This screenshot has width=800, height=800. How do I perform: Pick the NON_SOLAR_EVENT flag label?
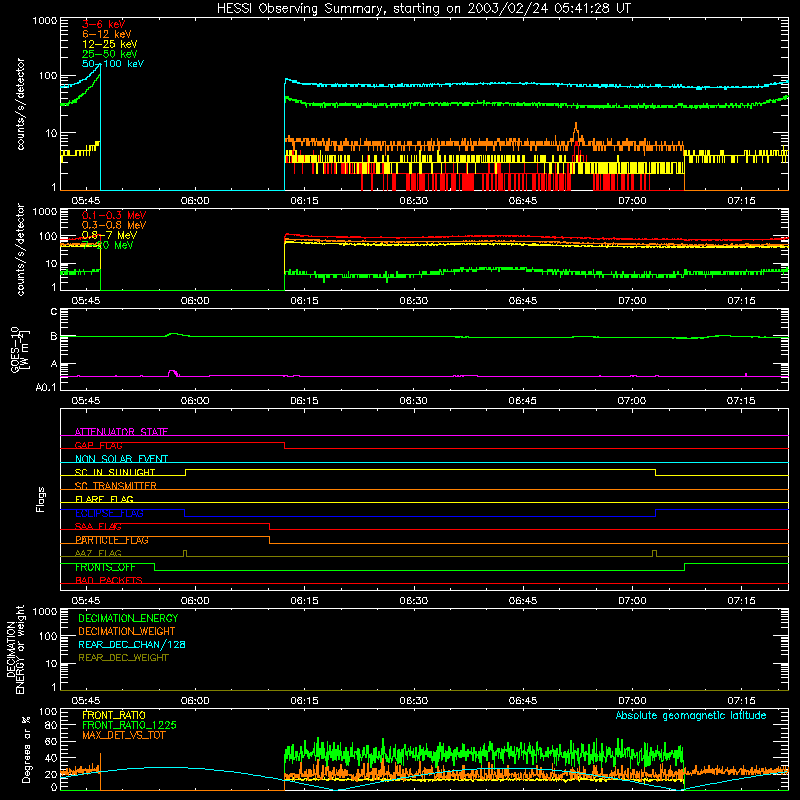click(121, 459)
